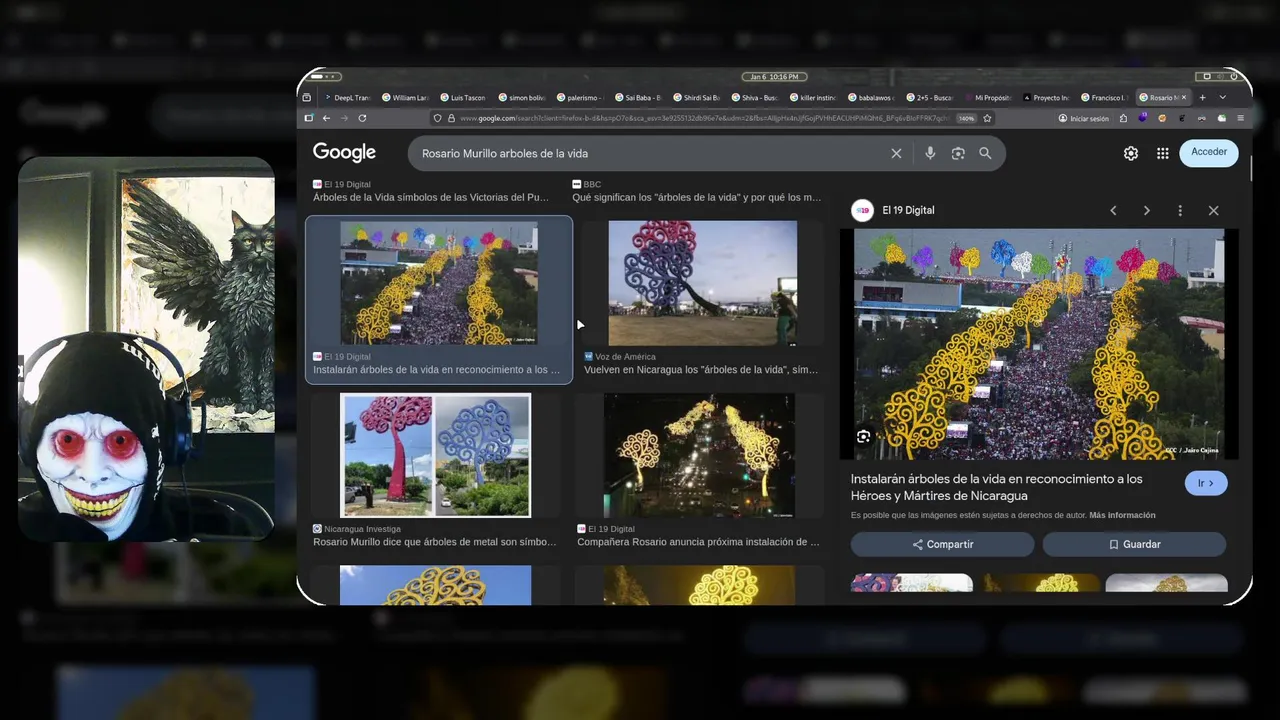The image size is (1280, 720).
Task: Switch to the Luis Tascon tab
Action: pyautogui.click(x=463, y=98)
